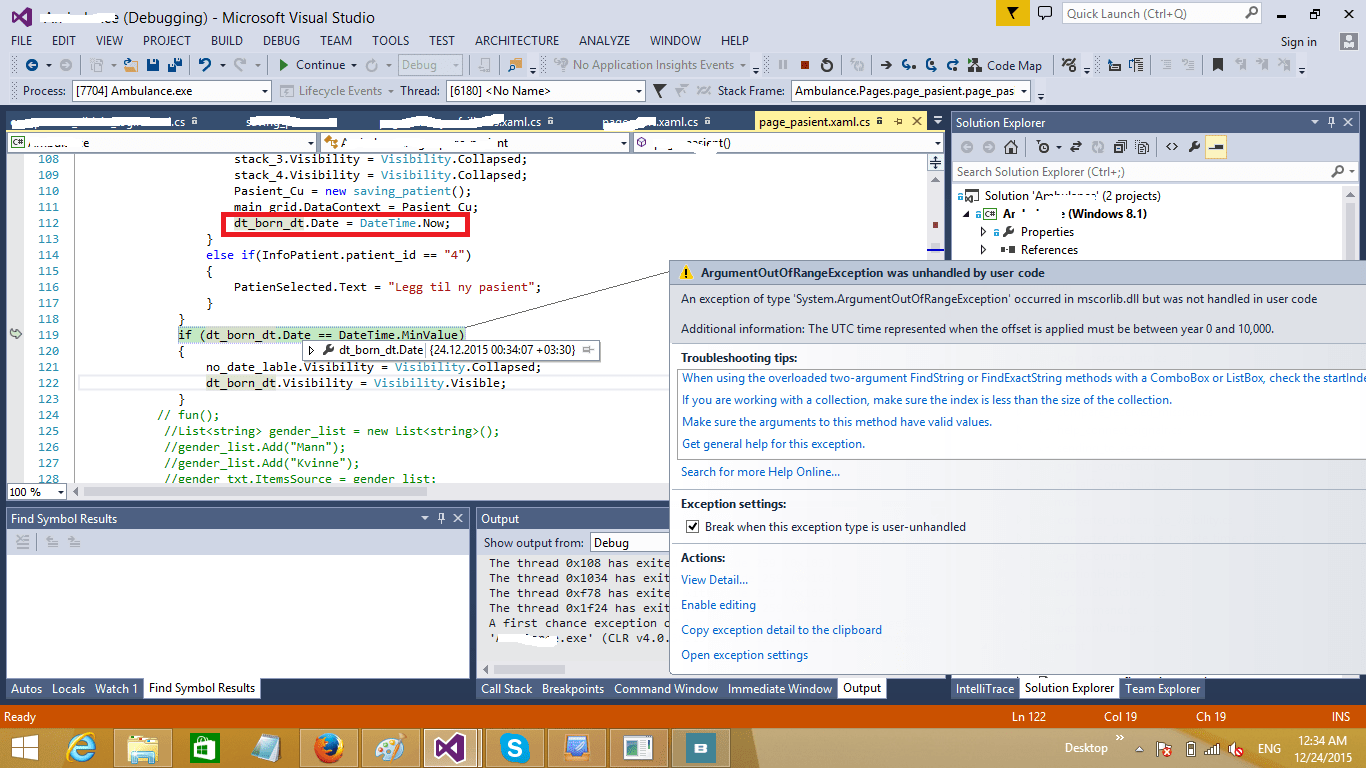Open the active files list dropdown
Viewport: 1366px width, 768px height.
937,122
